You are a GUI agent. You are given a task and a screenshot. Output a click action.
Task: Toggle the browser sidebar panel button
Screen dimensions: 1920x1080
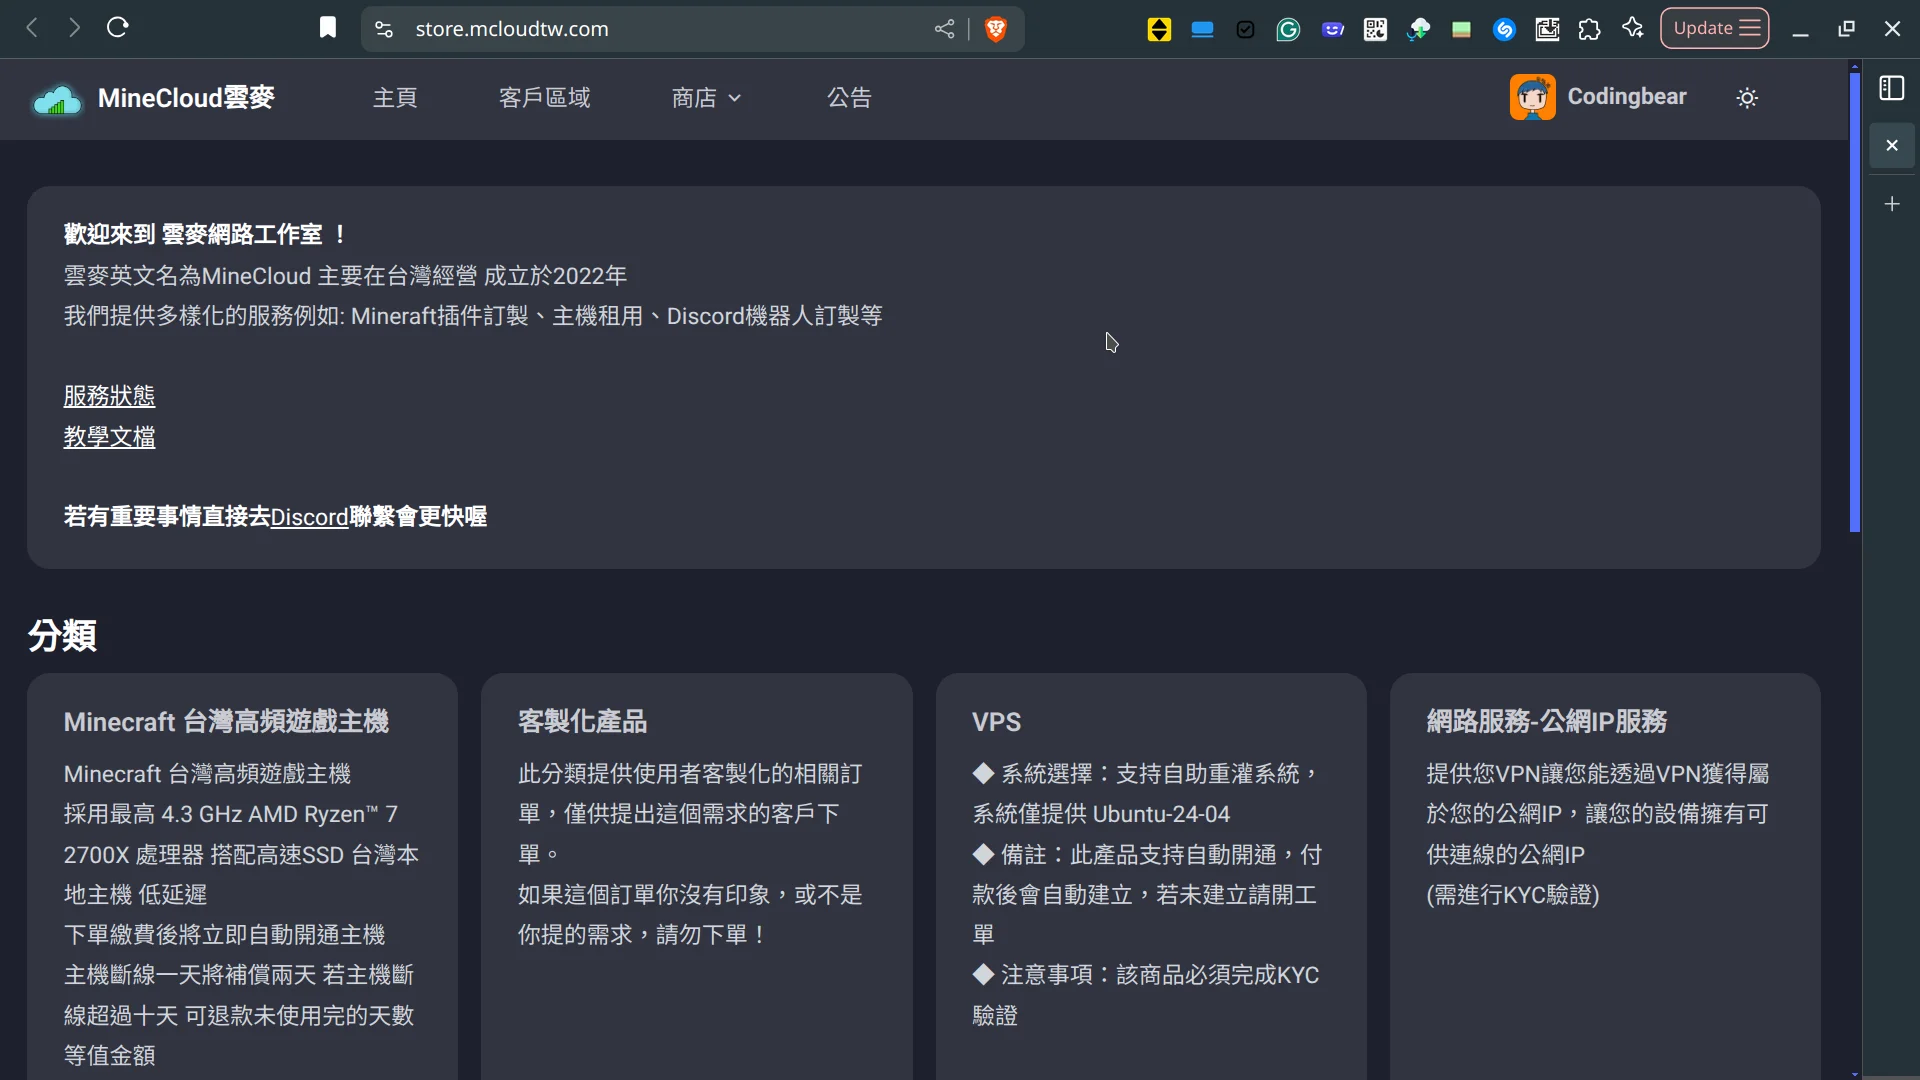[x=1891, y=89]
